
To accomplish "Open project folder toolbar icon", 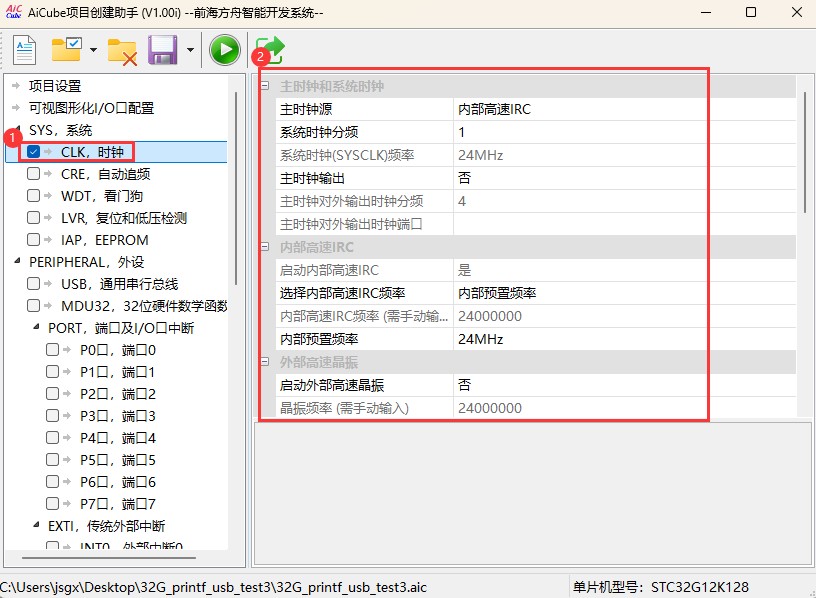I will tap(67, 49).
